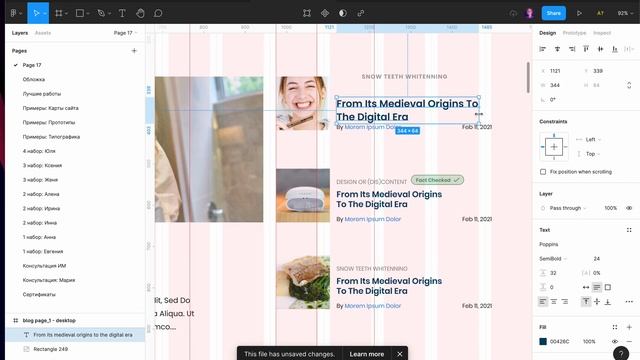Open Fill styles four-dot icon
The image size is (640, 360).
click(x=615, y=327)
